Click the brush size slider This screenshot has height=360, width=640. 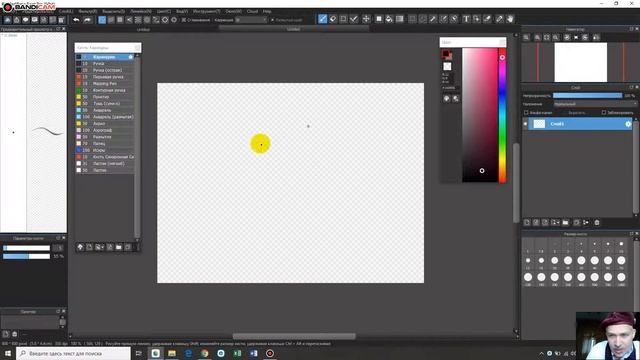coord(27,248)
